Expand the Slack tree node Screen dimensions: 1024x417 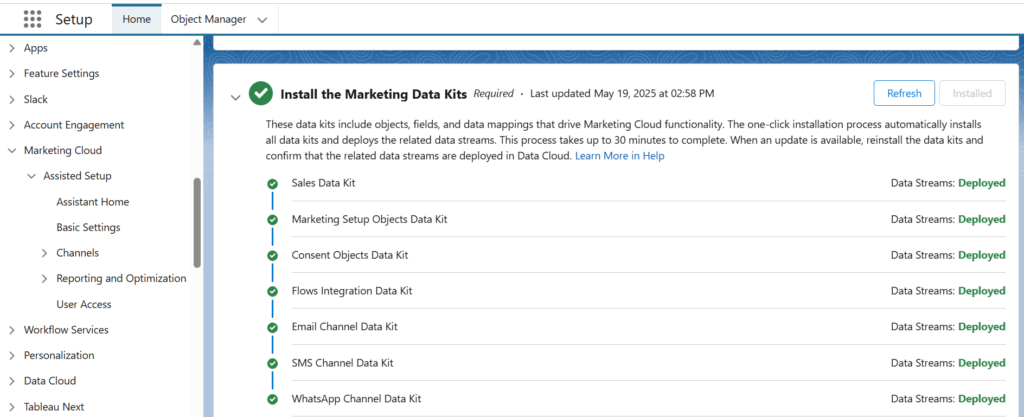pos(12,100)
